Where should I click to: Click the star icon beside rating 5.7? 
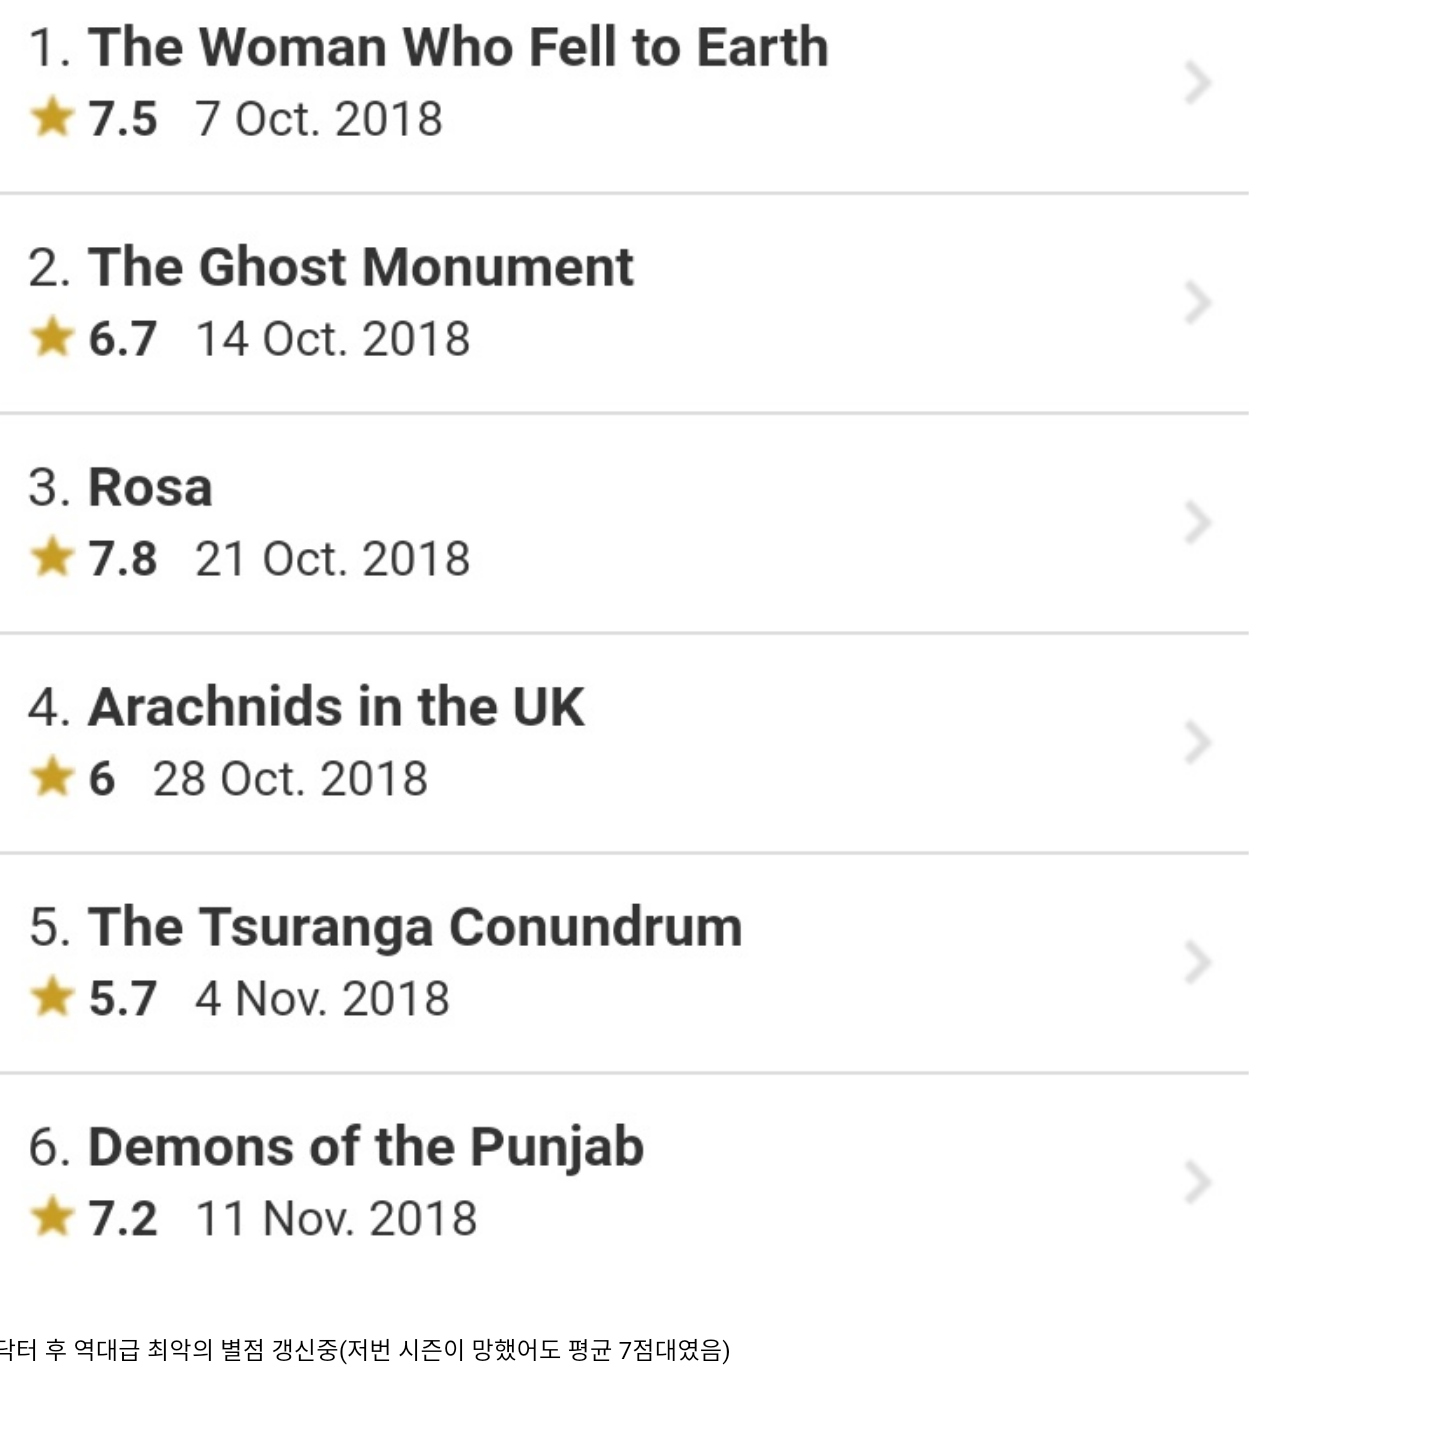coord(52,997)
